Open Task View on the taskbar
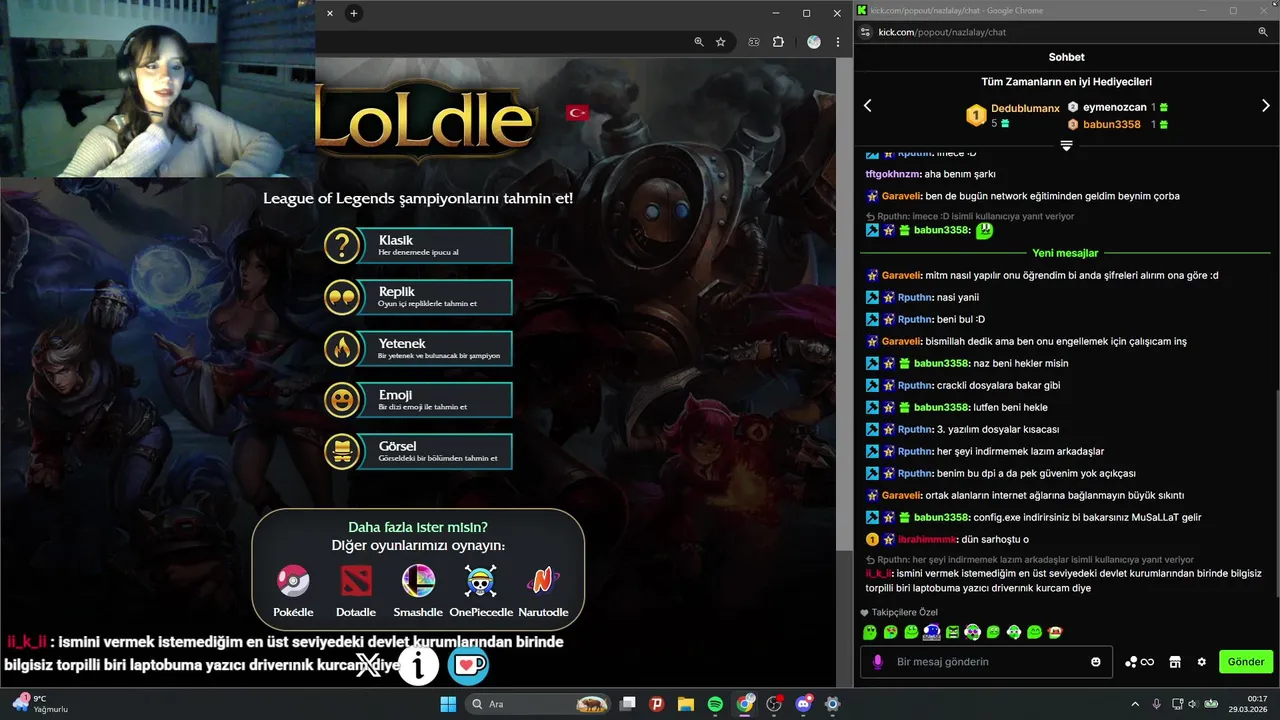 click(x=628, y=704)
